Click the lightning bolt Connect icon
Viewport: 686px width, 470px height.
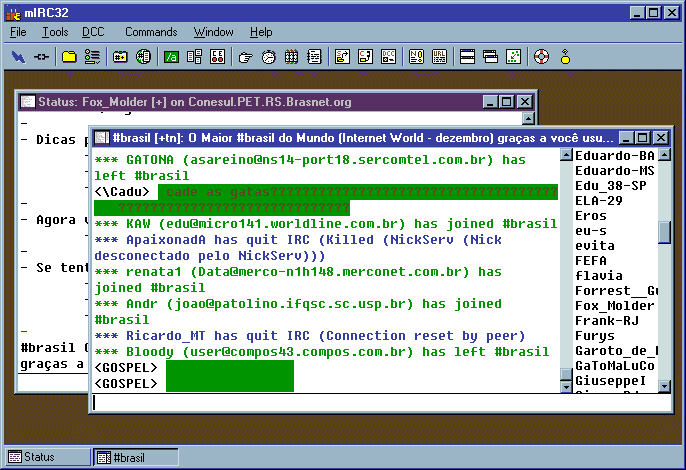tap(18, 57)
